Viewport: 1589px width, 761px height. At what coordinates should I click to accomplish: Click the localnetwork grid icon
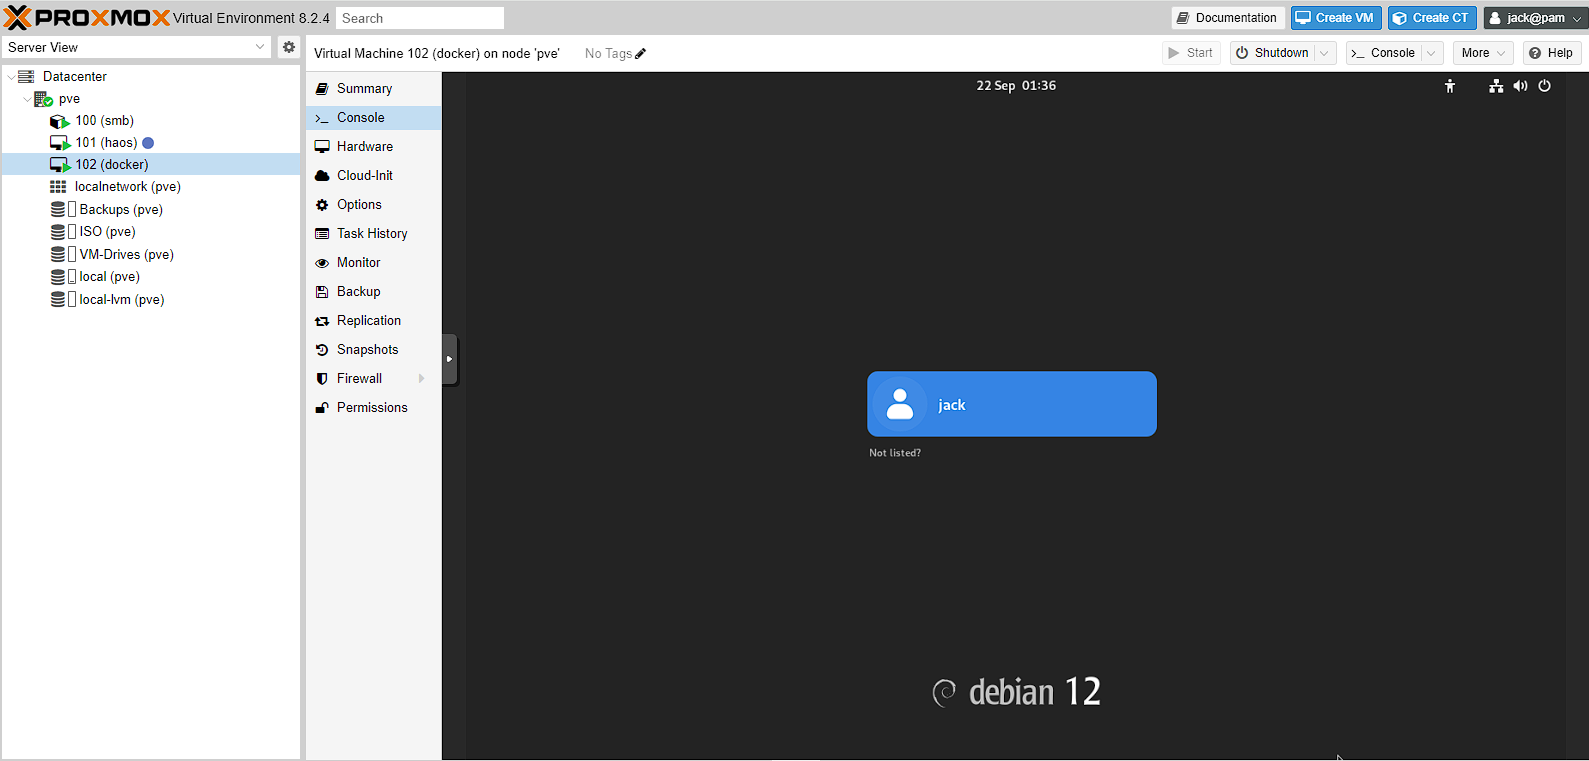[x=58, y=187]
